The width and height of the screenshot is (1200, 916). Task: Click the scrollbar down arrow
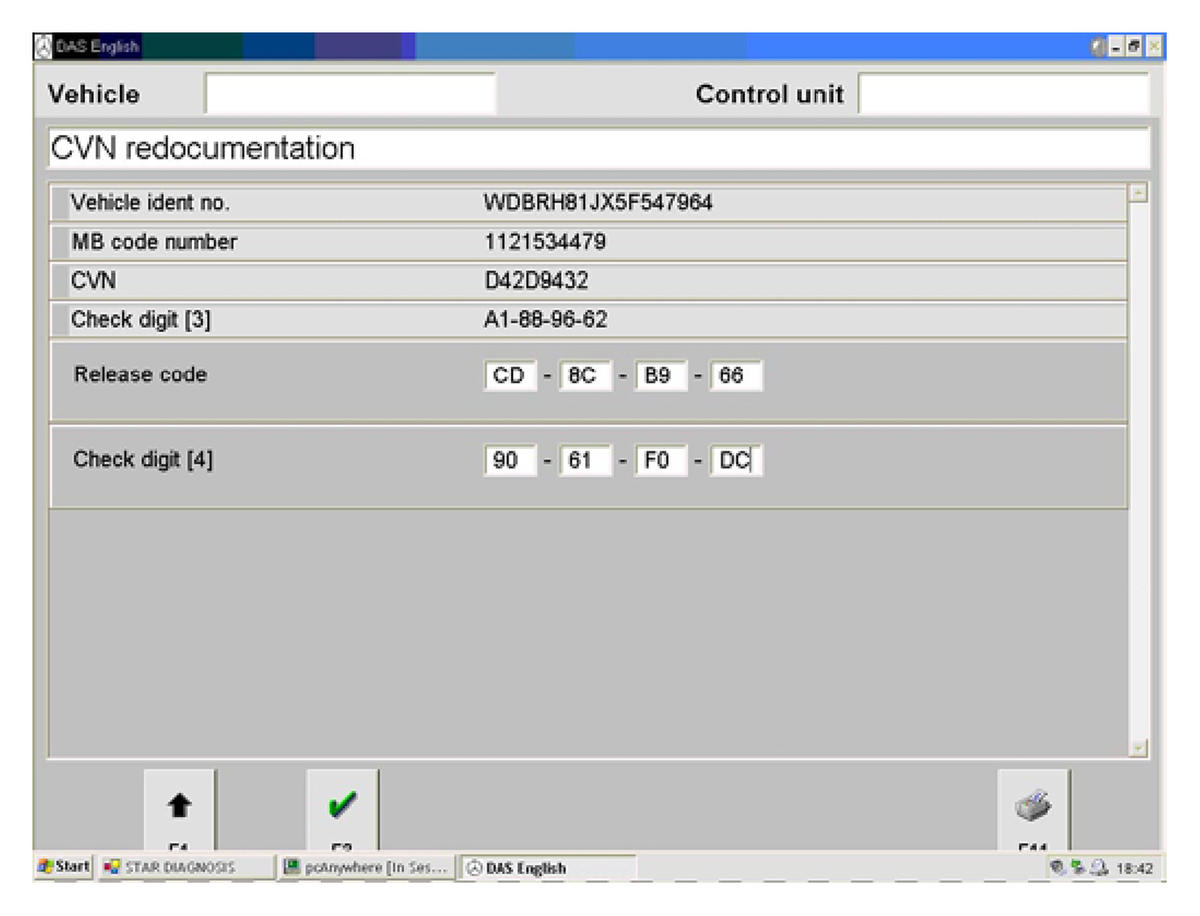point(1138,747)
